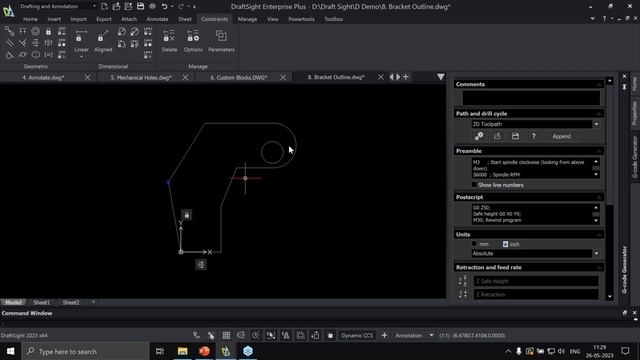Image resolution: width=640 pixels, height=360 pixels.
Task: Collapse the Preamble section
Action: (599, 151)
